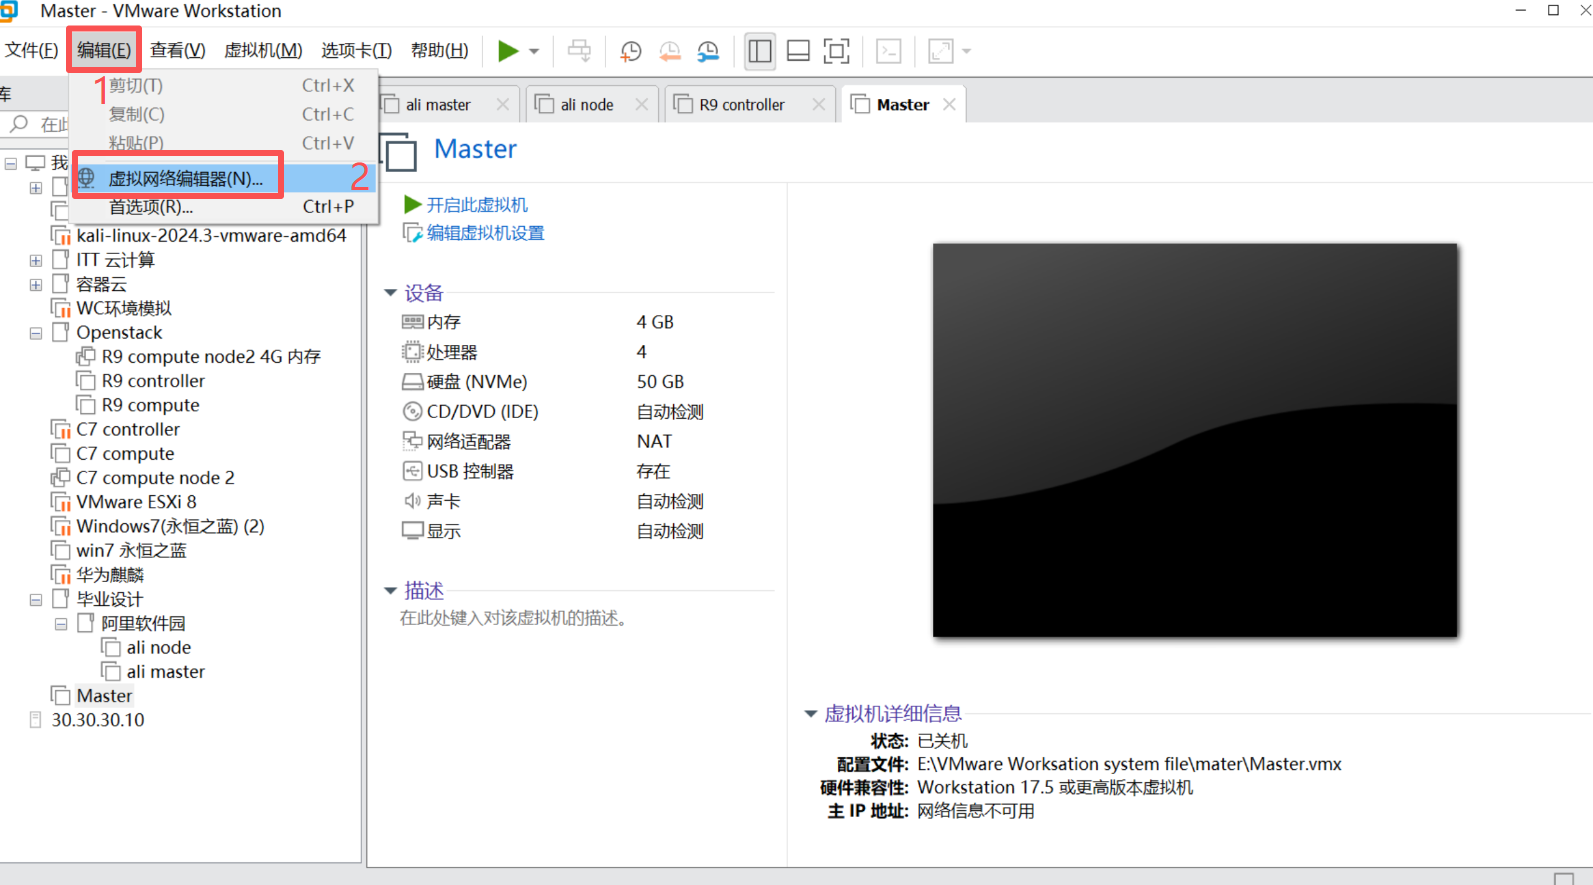This screenshot has height=885, width=1593.
Task: Switch to the ali node tab
Action: coord(587,104)
